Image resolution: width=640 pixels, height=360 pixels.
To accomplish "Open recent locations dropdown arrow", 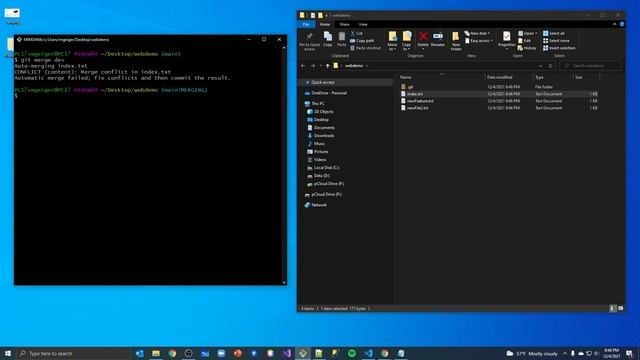I will (320, 66).
